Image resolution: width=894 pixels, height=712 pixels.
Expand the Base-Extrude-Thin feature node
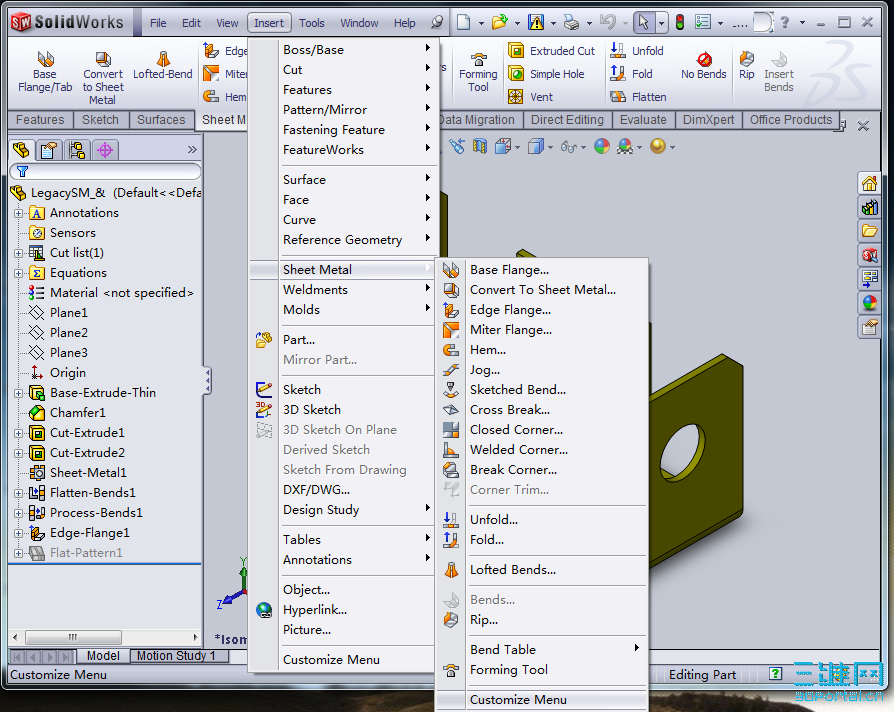(18, 393)
